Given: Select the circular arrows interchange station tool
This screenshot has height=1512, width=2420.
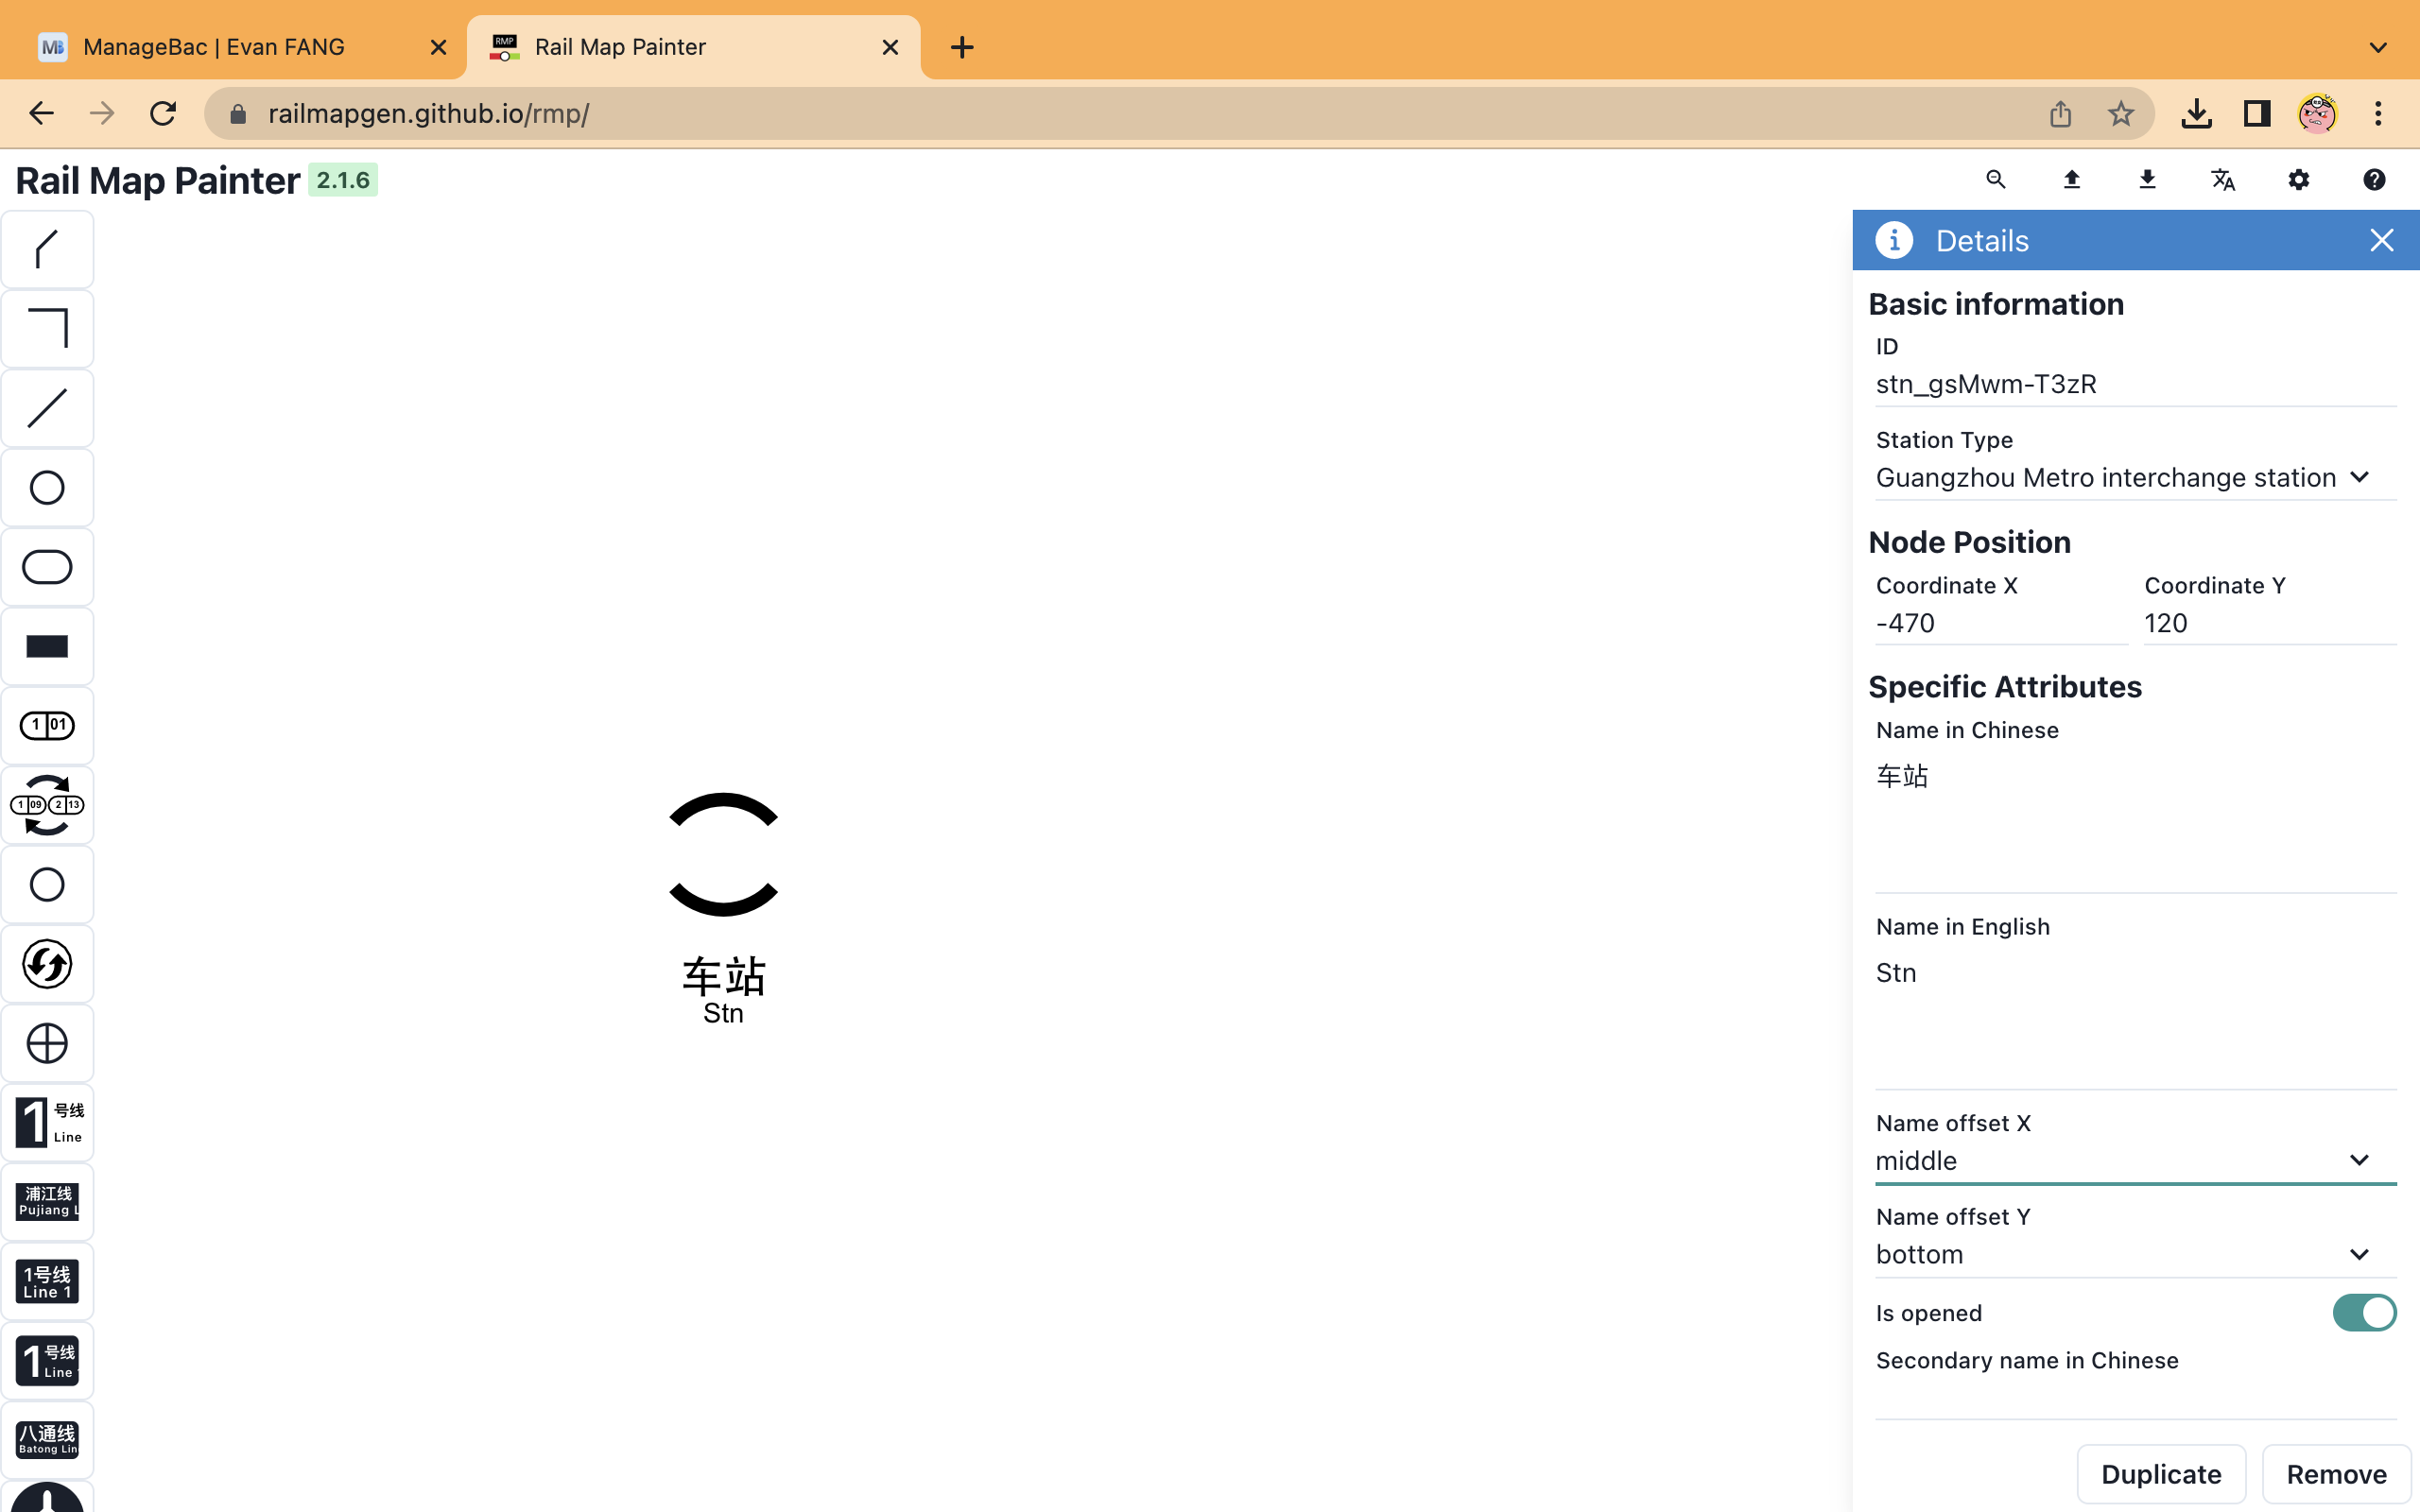Looking at the screenshot, I should pyautogui.click(x=47, y=964).
